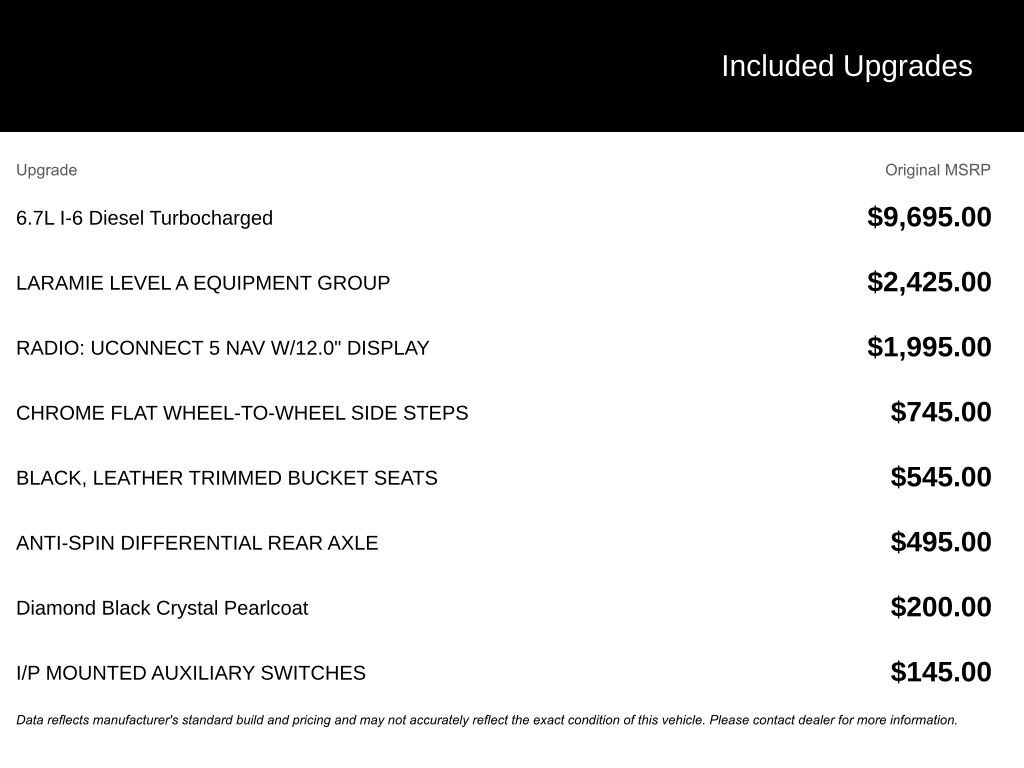Viewport: 1024px width, 768px height.
Task: Select CHROME FLAT WHEEL-TO-WHEEL SIDE STEPS
Action: (242, 413)
